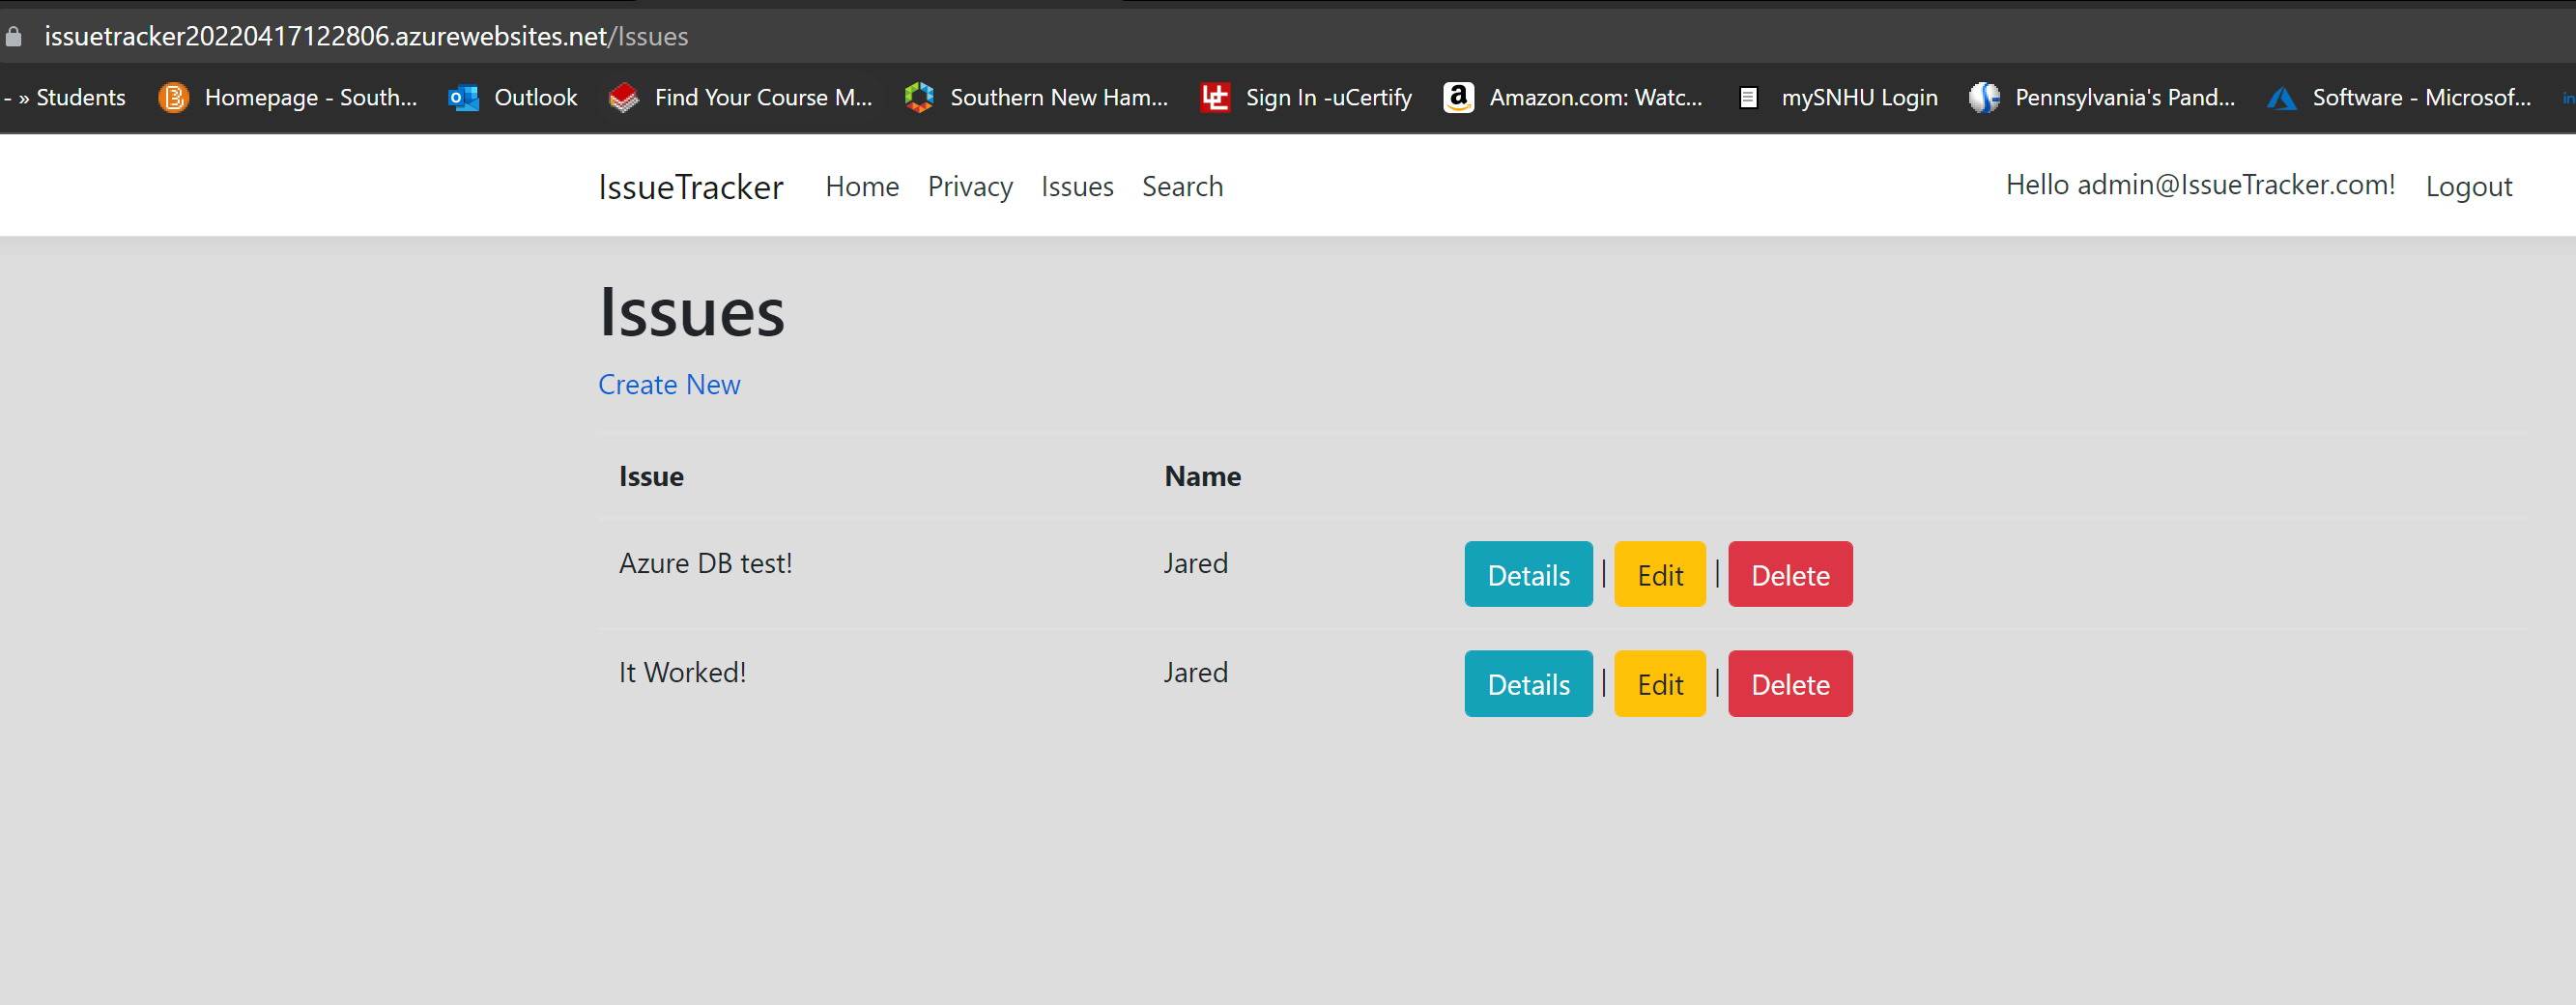Screen dimensions: 2576x1005
Task: View Details for Azure DB test! issue
Action: (x=1528, y=574)
